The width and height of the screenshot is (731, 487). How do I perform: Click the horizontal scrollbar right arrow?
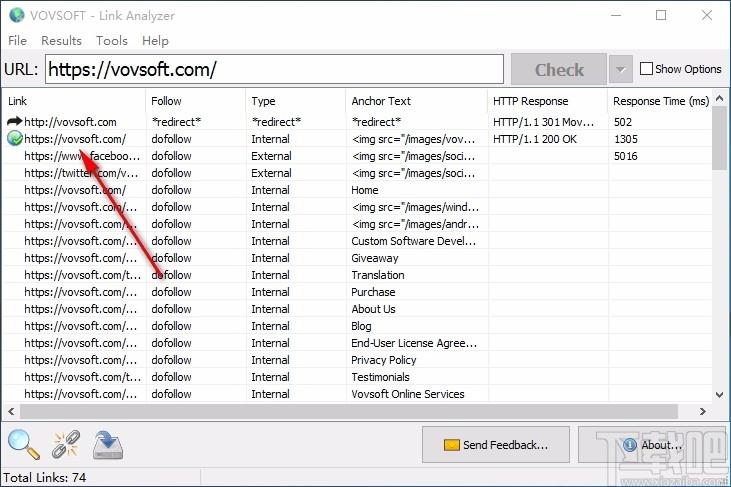pyautogui.click(x=703, y=411)
